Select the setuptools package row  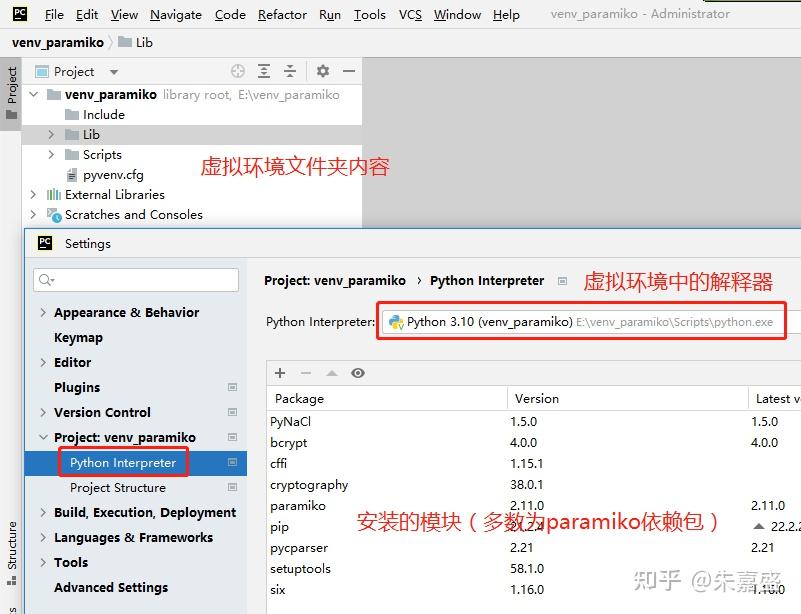534,569
